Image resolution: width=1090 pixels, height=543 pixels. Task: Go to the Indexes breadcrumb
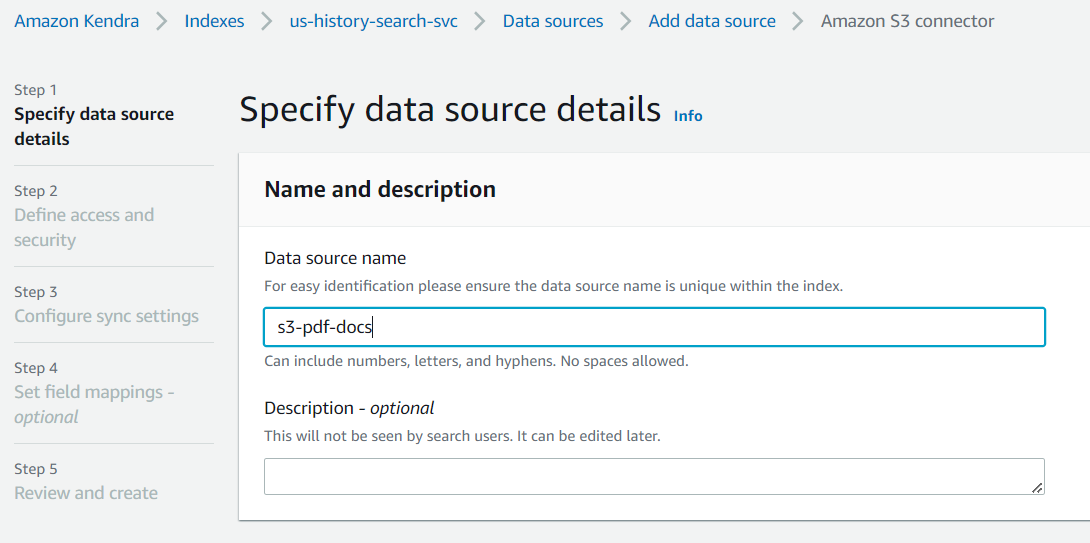click(x=214, y=22)
